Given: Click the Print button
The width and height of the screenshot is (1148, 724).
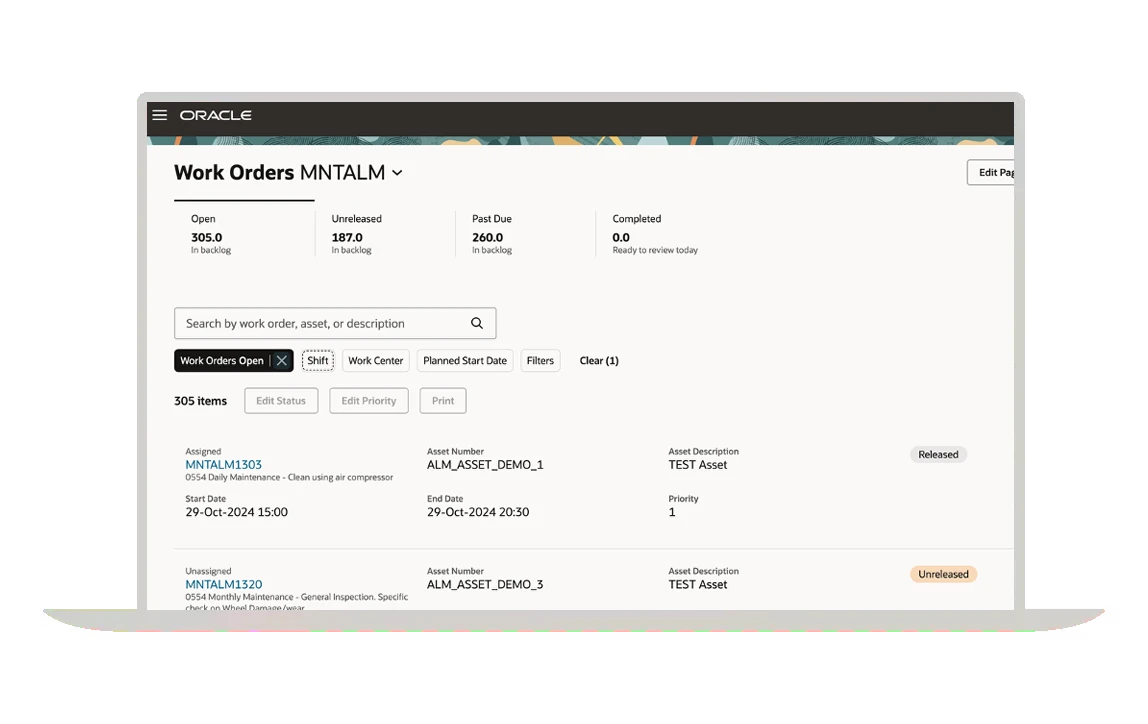Looking at the screenshot, I should coord(443,401).
